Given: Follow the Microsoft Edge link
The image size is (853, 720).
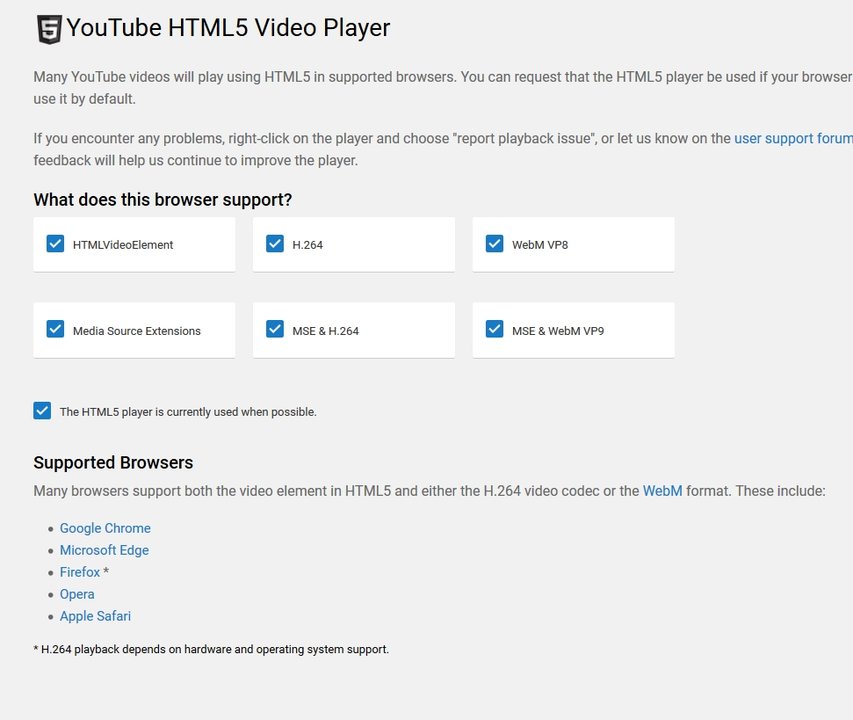Looking at the screenshot, I should tap(104, 550).
